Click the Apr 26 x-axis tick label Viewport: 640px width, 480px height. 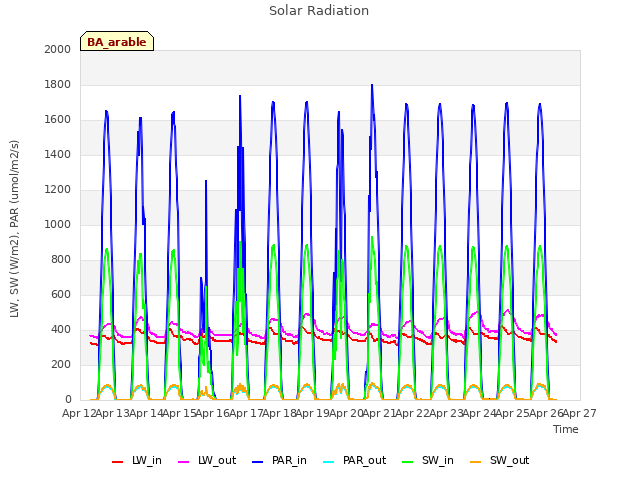pos(546,413)
